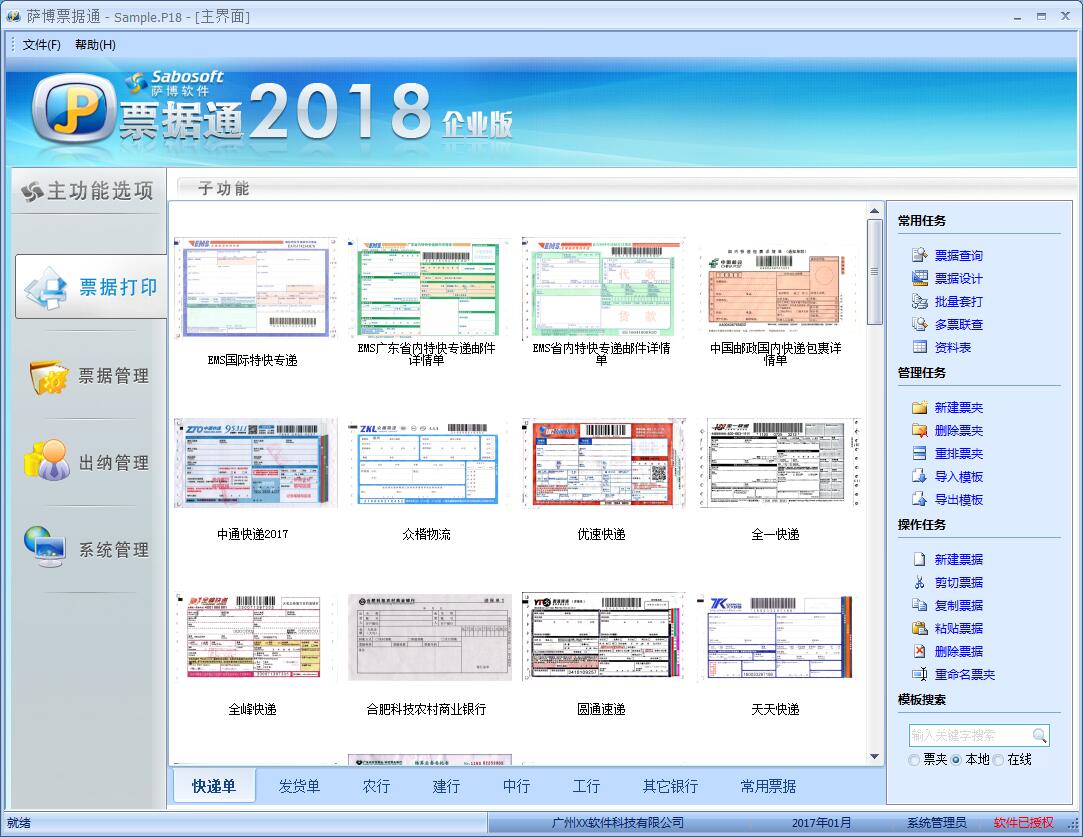1083x837 pixels.
Task: Click the 导出模板 icon
Action: click(x=919, y=499)
